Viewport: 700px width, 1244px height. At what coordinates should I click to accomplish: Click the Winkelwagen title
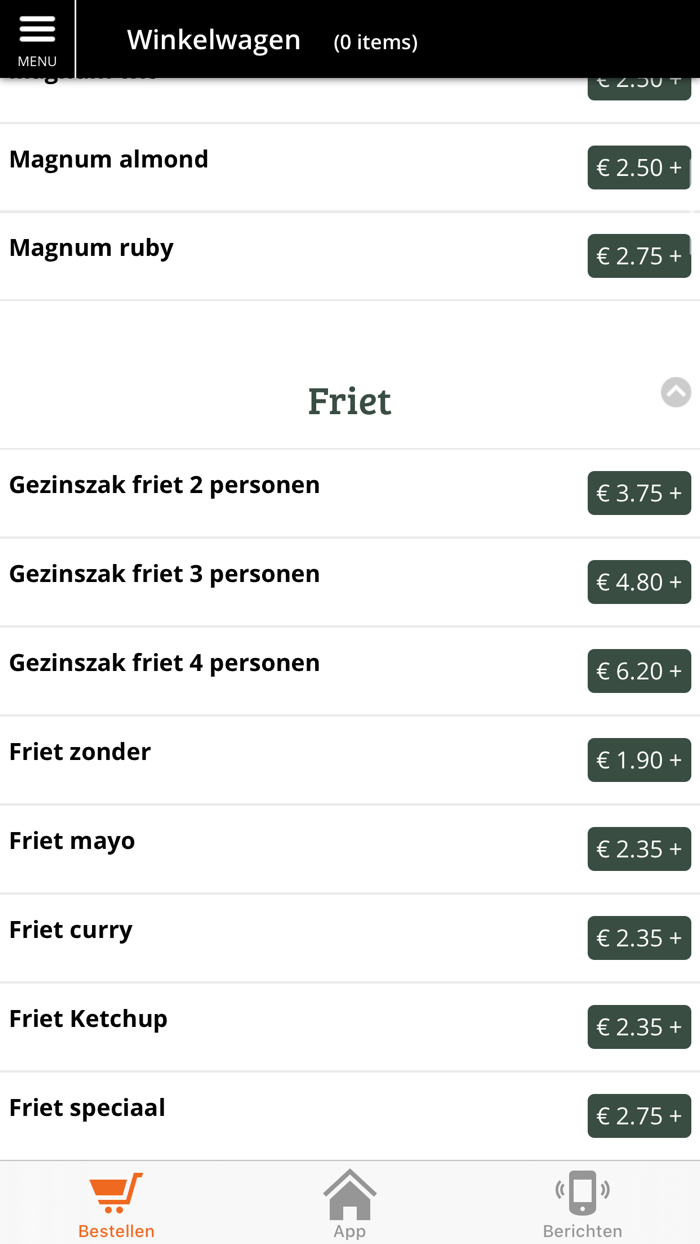click(213, 40)
